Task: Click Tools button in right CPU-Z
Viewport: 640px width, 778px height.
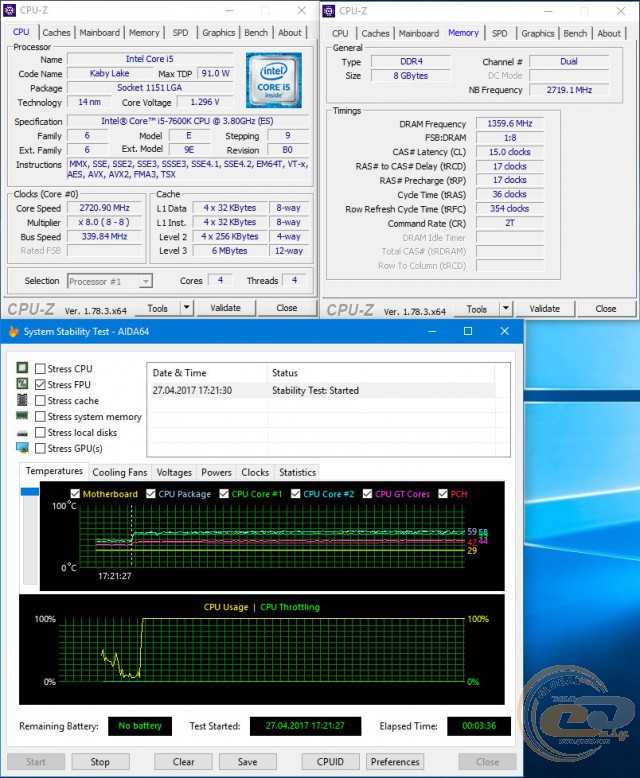Action: 476,309
